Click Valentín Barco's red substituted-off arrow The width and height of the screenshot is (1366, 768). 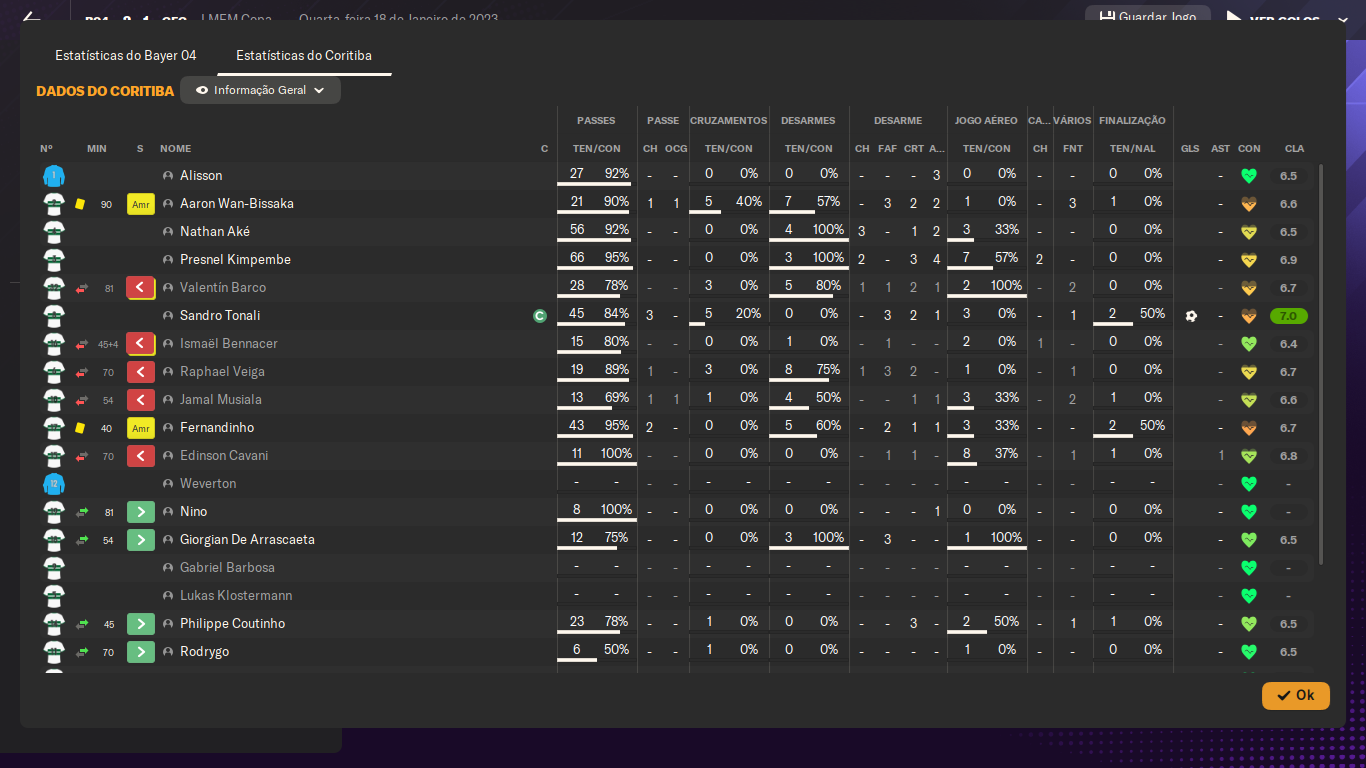tap(141, 288)
